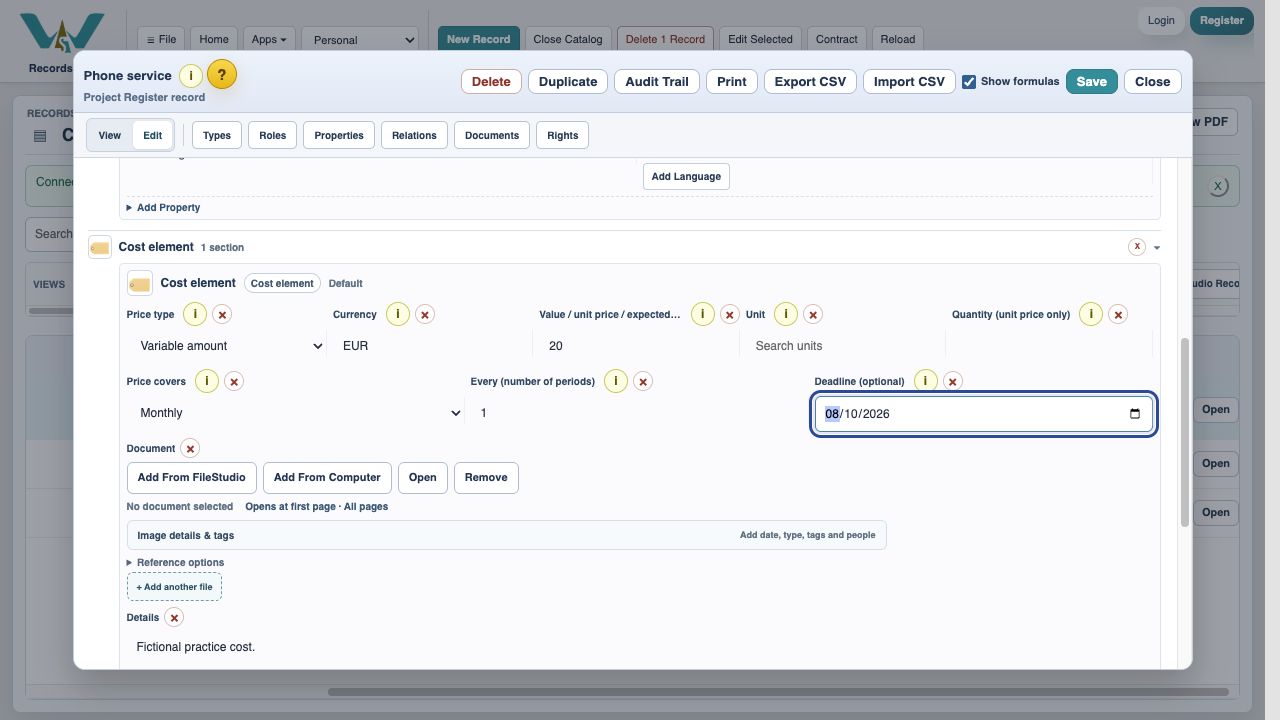Image resolution: width=1280 pixels, height=720 pixels.
Task: Click the Price covers info icon
Action: [x=207, y=381]
